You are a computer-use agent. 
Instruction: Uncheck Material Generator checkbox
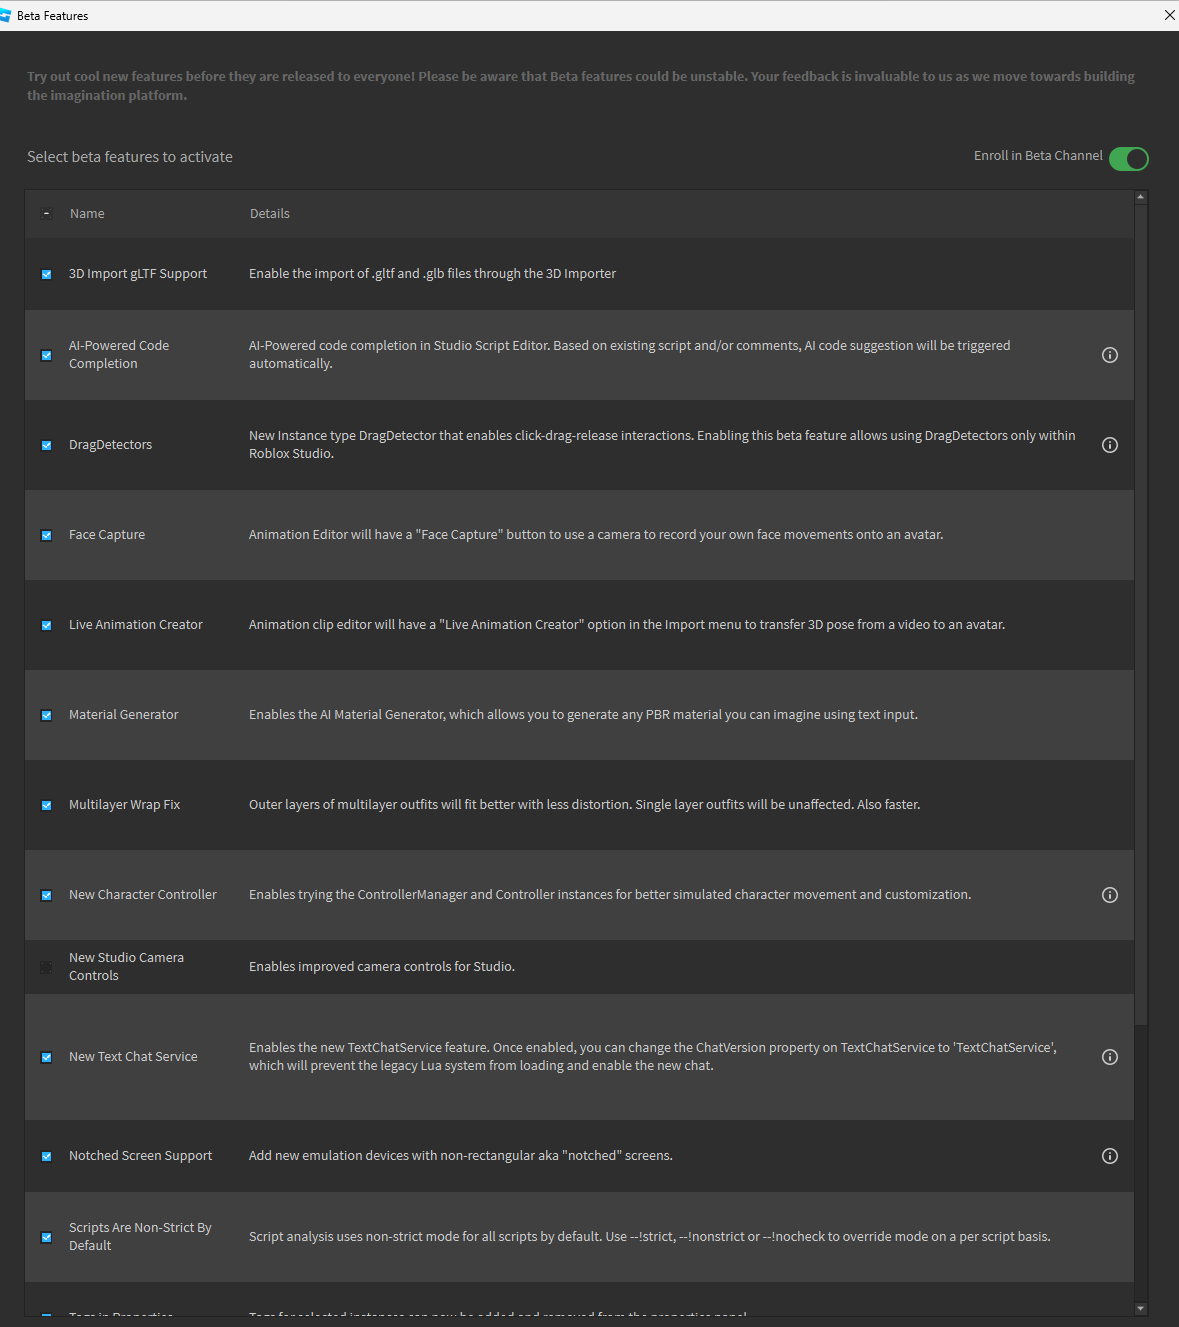tap(46, 715)
